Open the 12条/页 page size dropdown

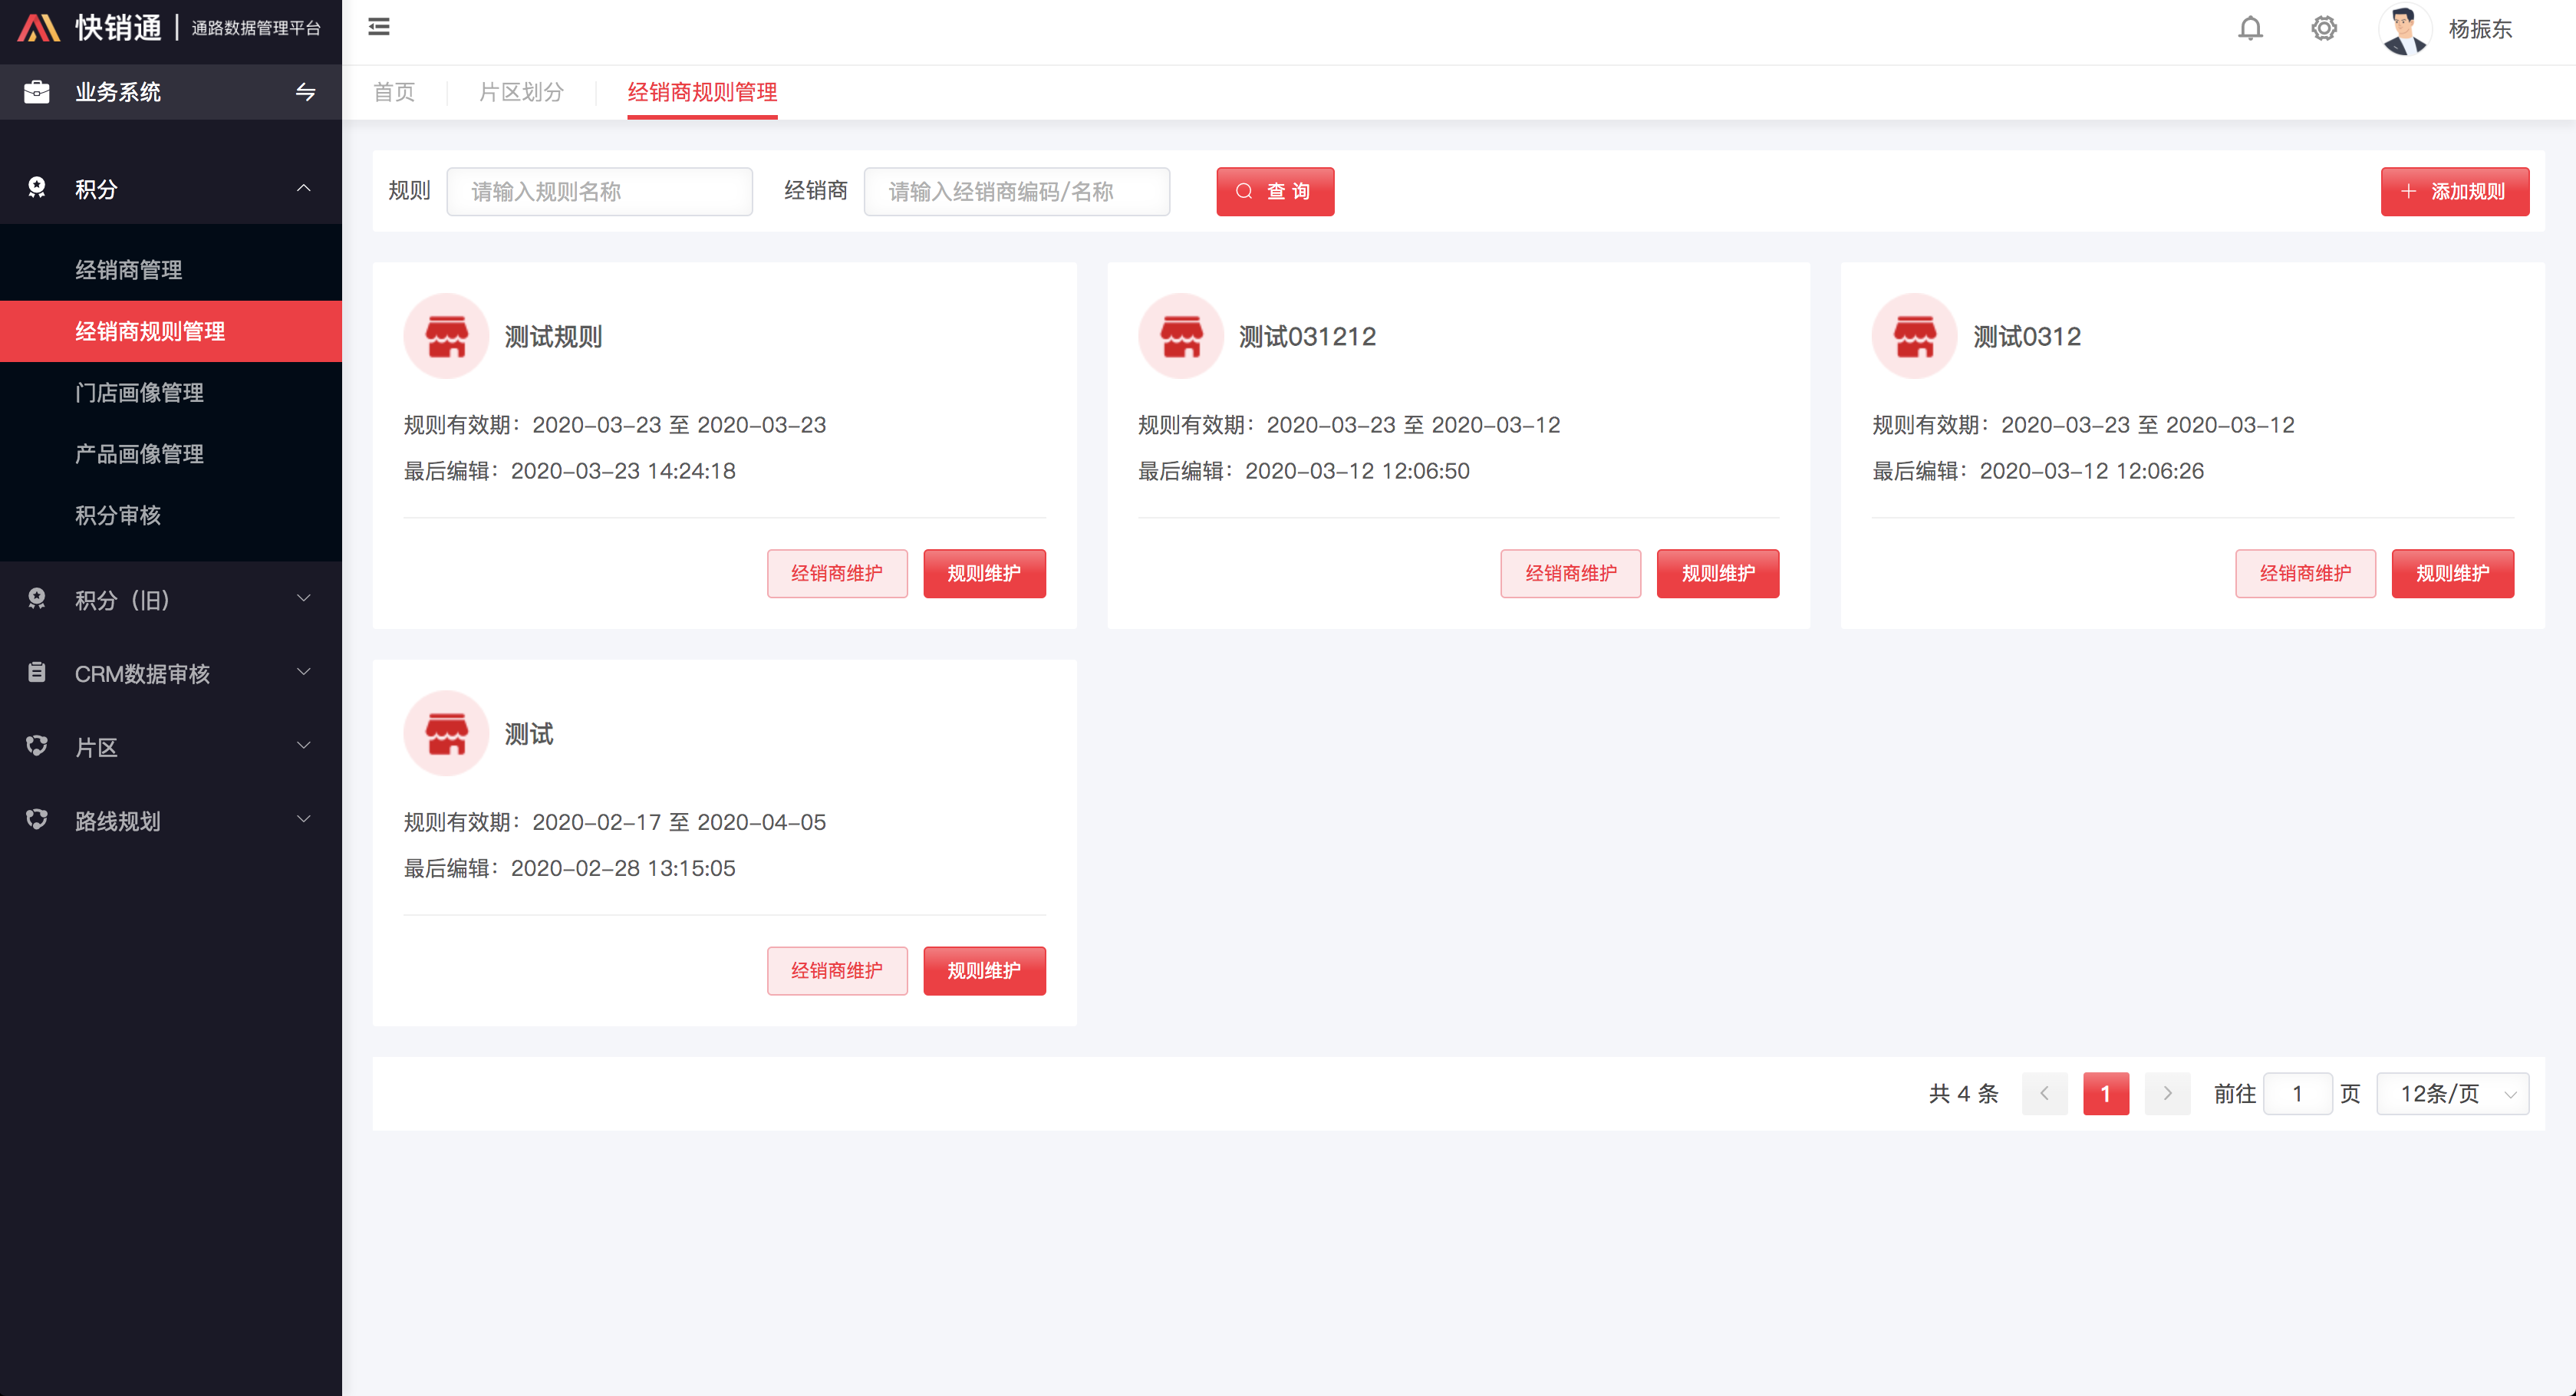pos(2452,1094)
